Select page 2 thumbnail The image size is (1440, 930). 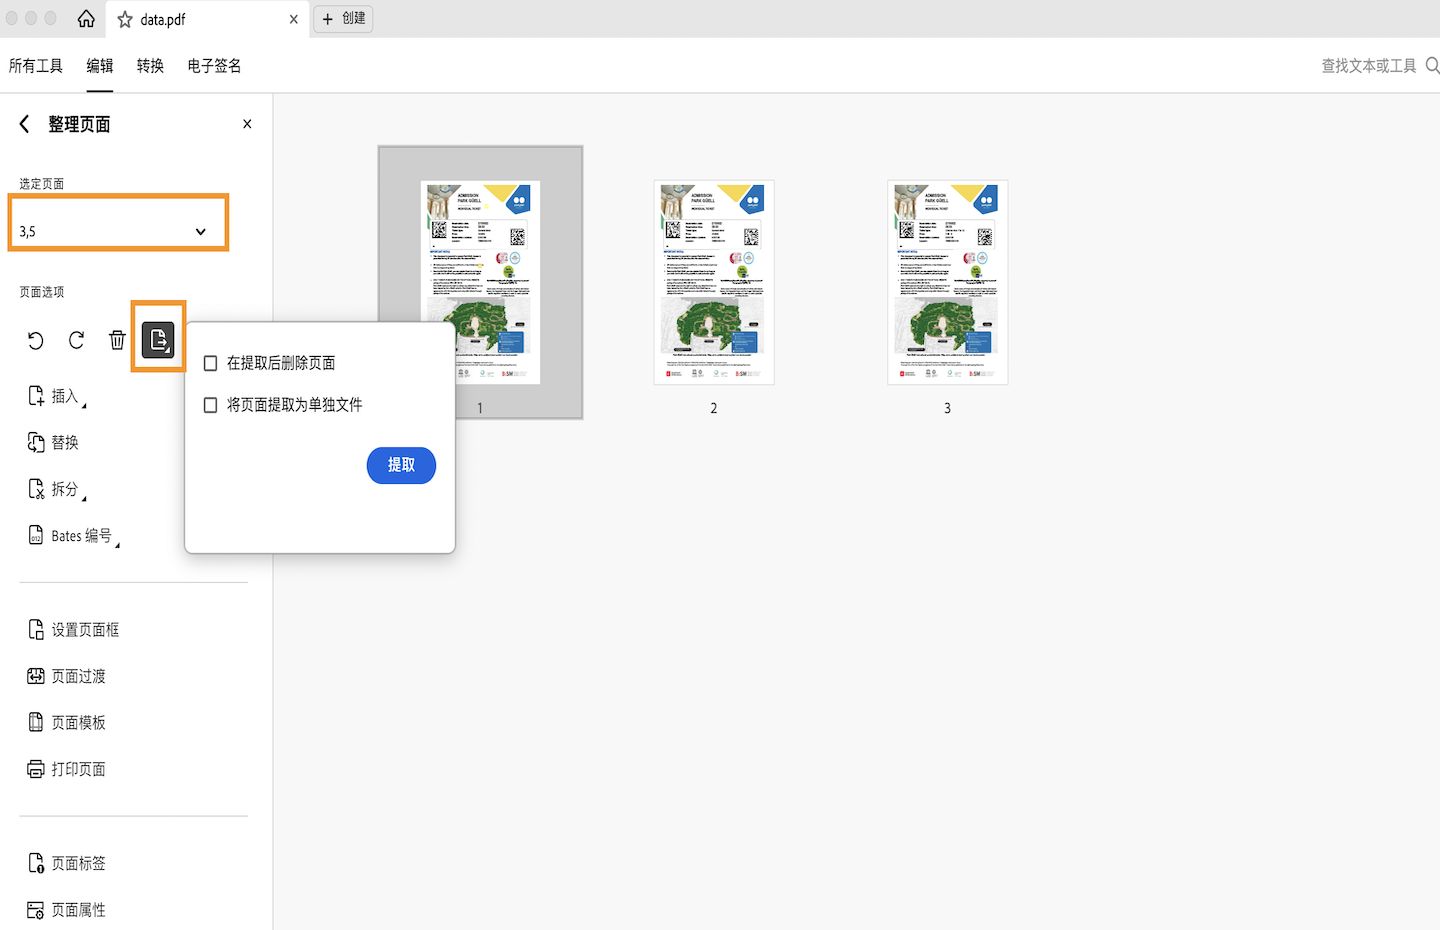tap(713, 282)
